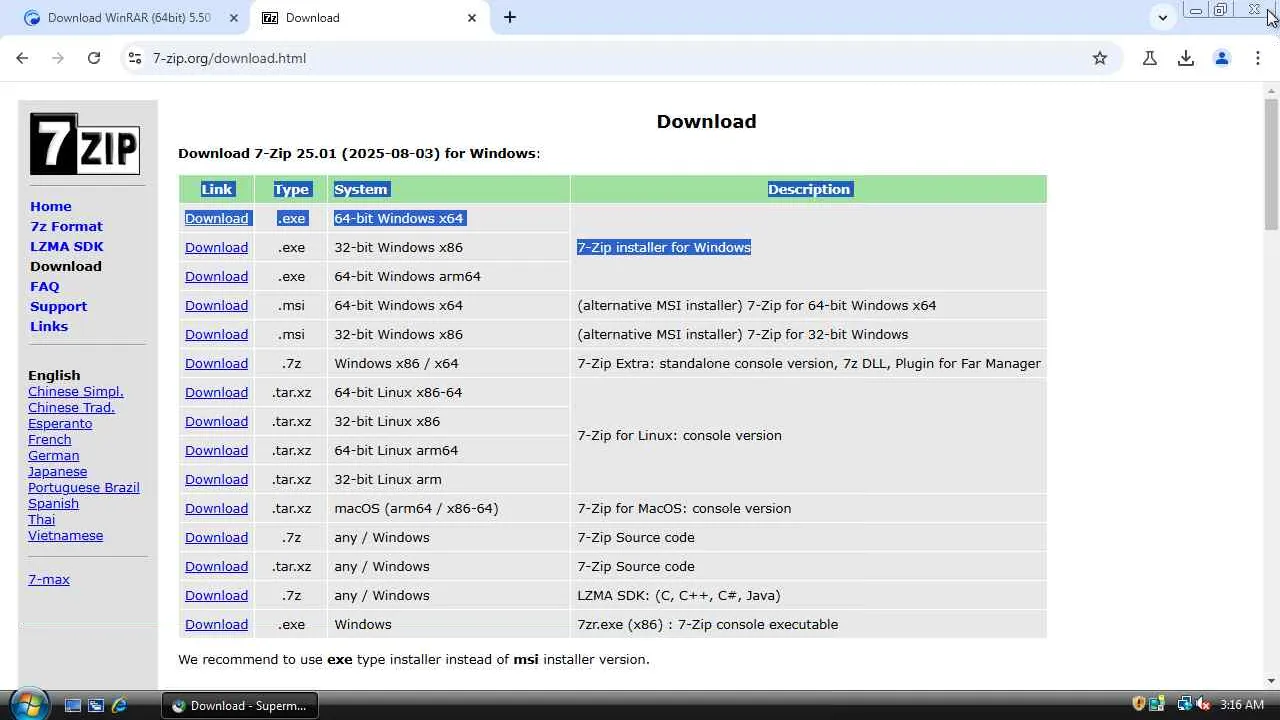Download the .msi for 32-bit Windows x86

pyautogui.click(x=216, y=334)
